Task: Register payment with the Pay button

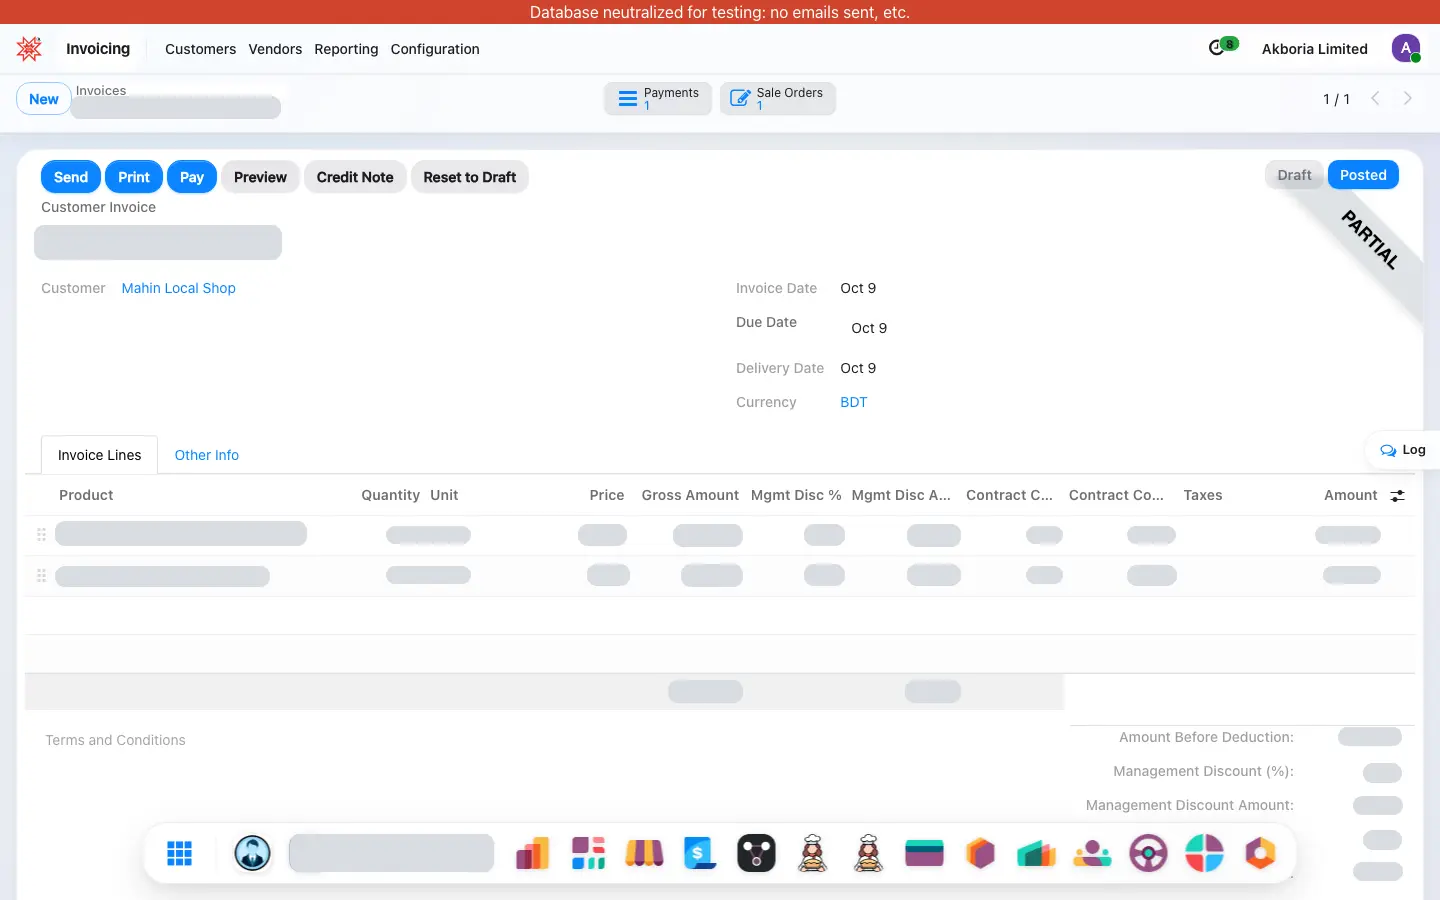Action: pyautogui.click(x=192, y=177)
